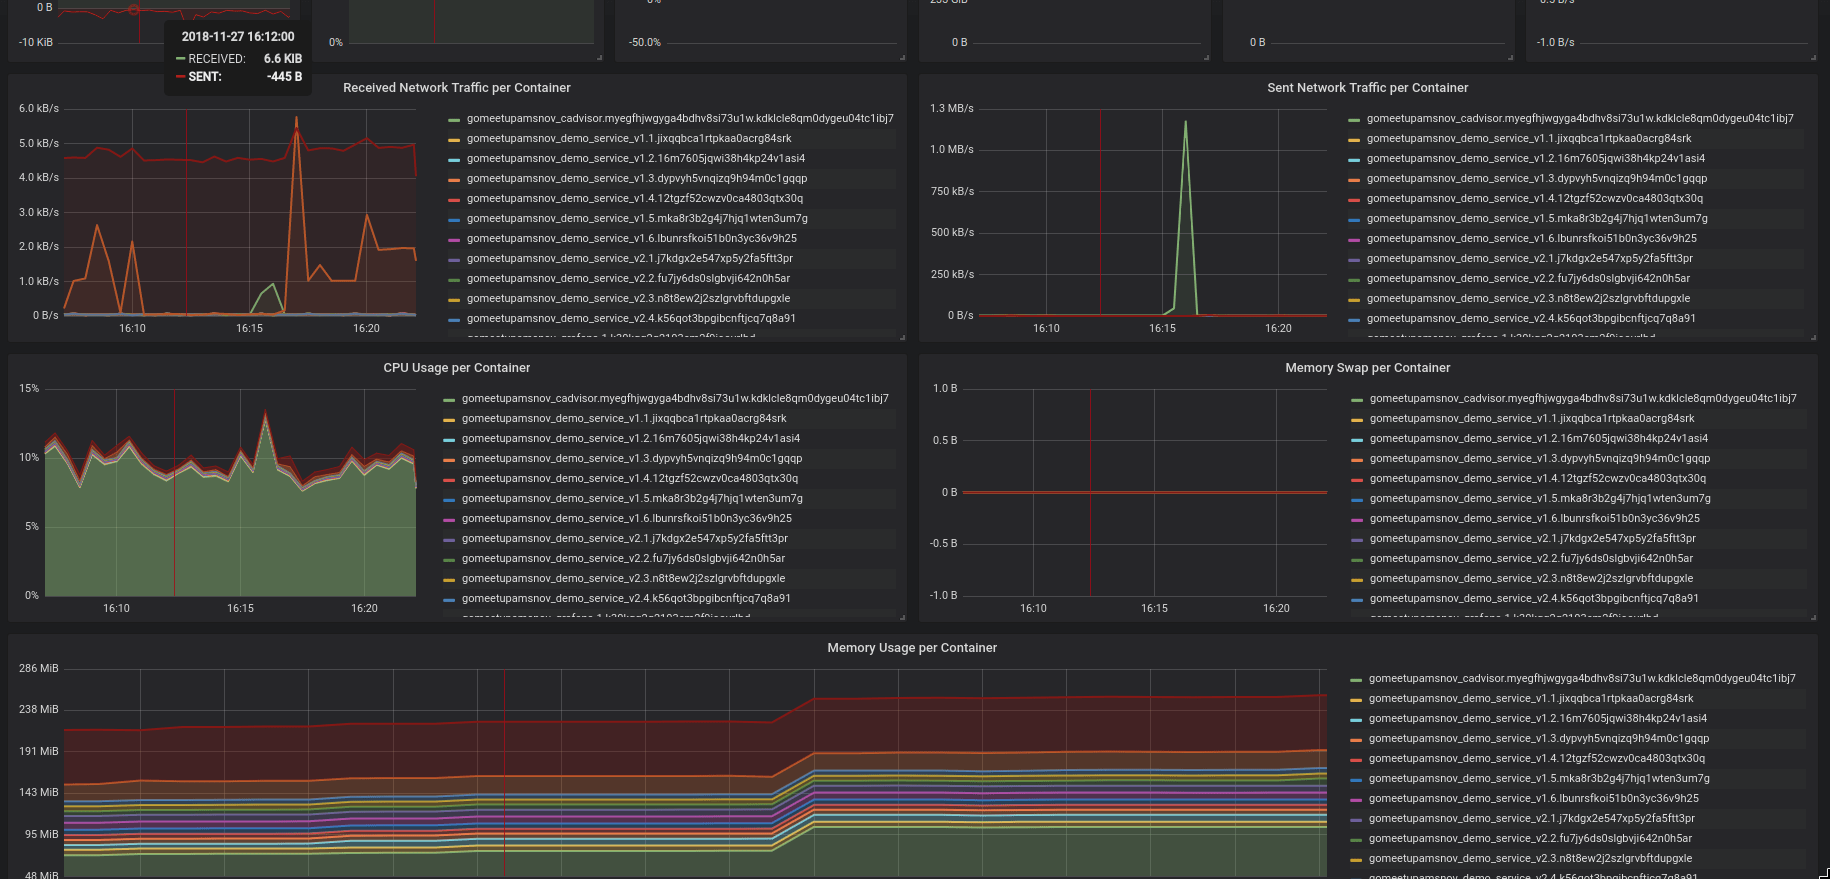
Task: Toggle demo_service_v1.2 series in Memory Swap legend
Action: (x=1539, y=438)
